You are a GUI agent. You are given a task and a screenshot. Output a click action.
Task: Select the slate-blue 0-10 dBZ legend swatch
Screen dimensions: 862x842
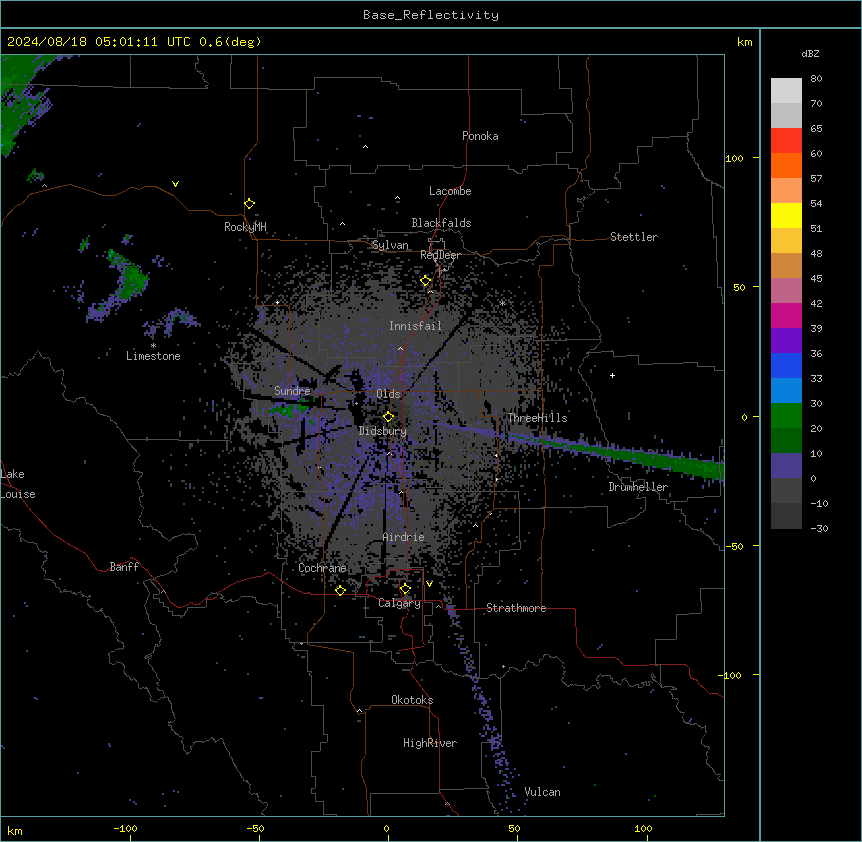click(786, 466)
